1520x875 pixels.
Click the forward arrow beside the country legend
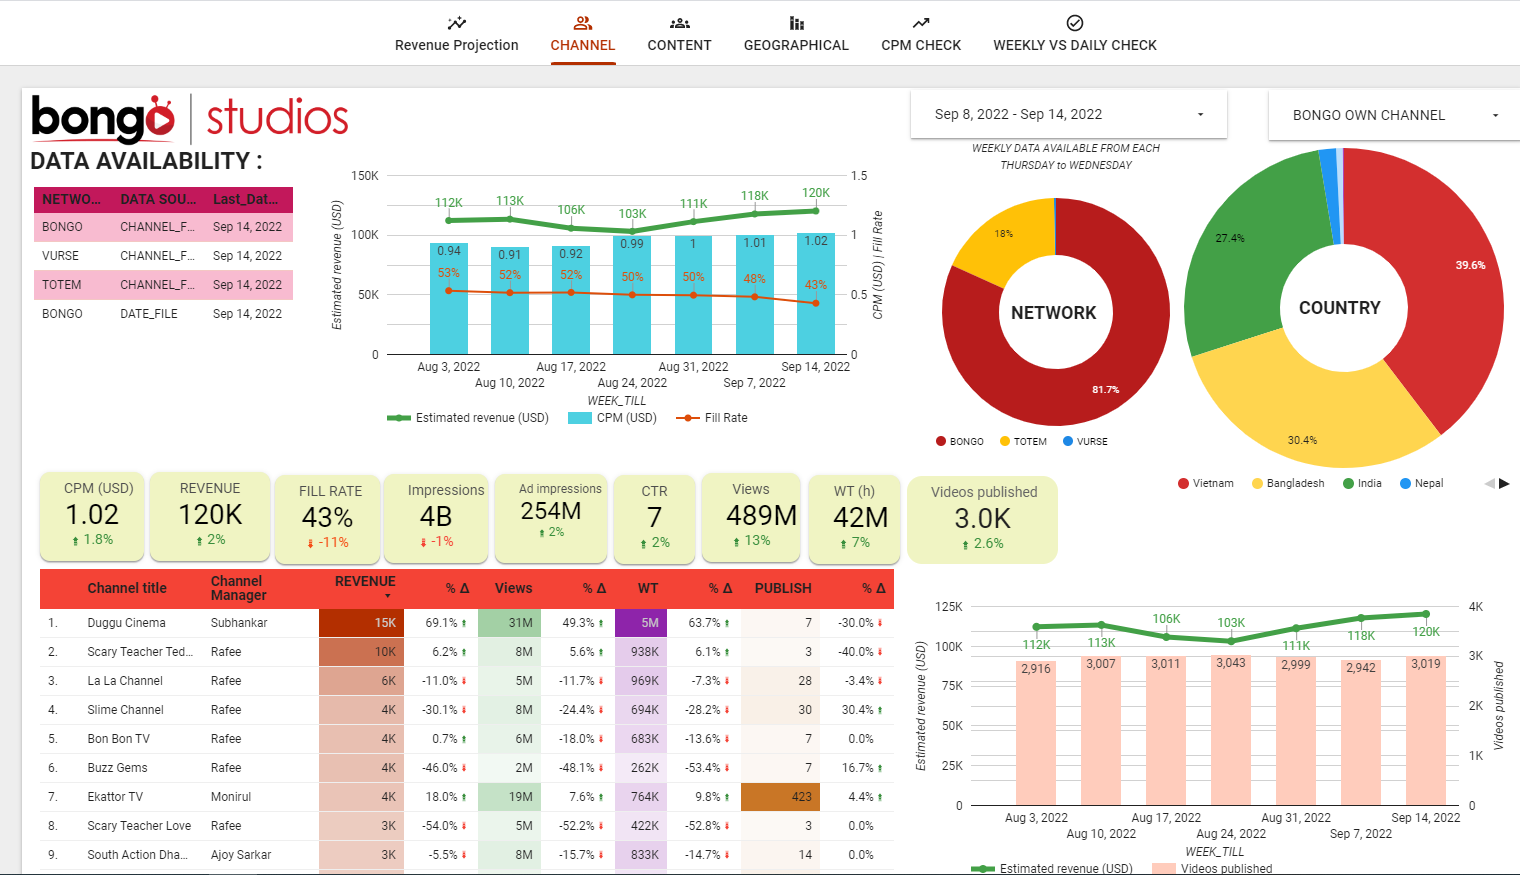coord(1505,483)
